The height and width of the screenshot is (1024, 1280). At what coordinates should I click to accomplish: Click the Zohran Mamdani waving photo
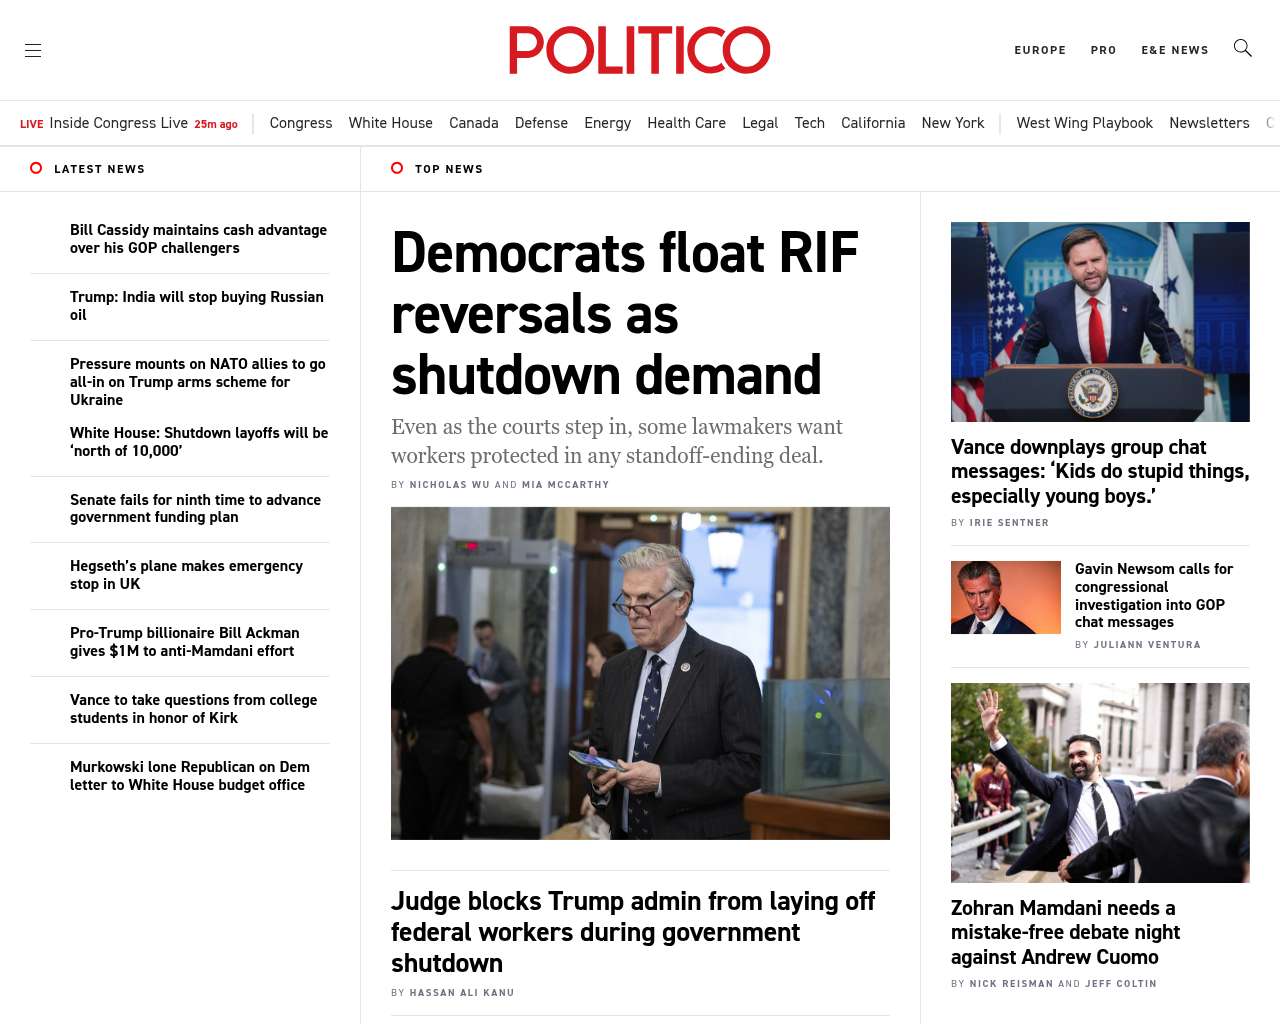tap(1099, 782)
